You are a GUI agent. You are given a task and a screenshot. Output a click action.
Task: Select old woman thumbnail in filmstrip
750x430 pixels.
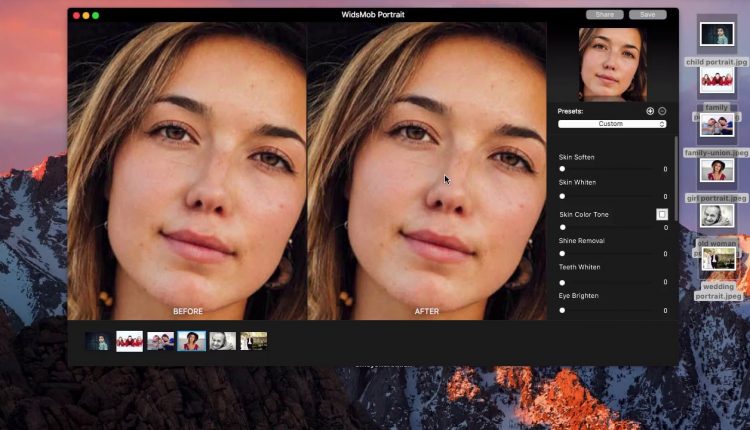tap(222, 342)
